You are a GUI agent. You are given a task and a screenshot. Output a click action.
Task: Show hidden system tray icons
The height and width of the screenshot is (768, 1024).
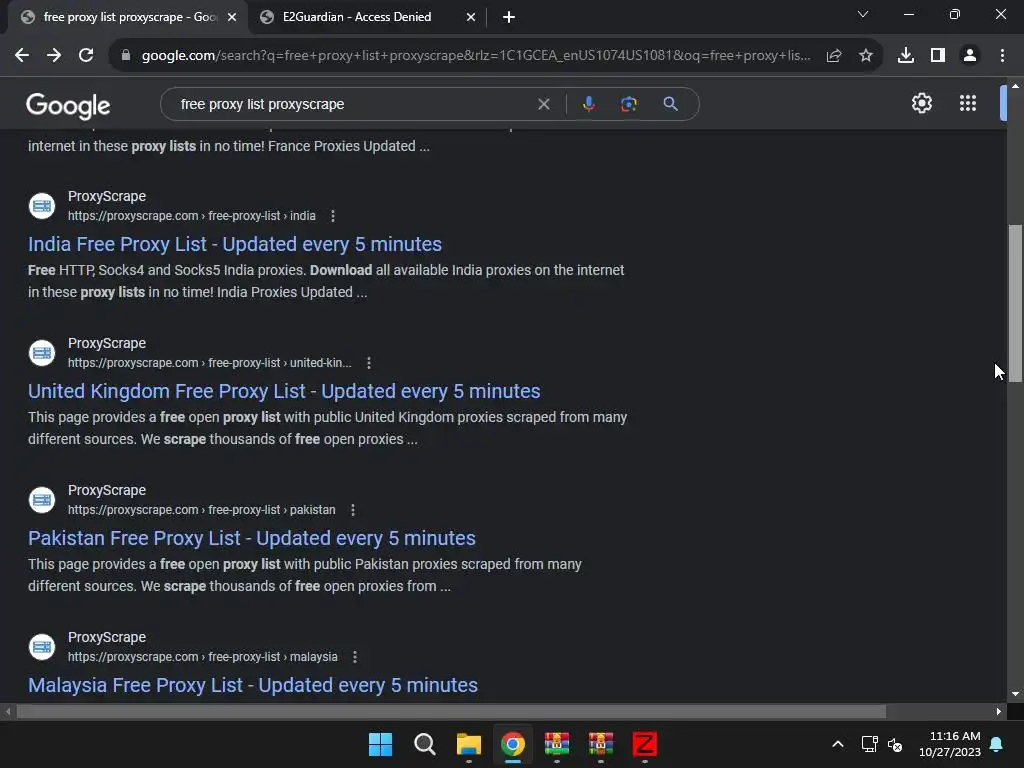pyautogui.click(x=838, y=744)
